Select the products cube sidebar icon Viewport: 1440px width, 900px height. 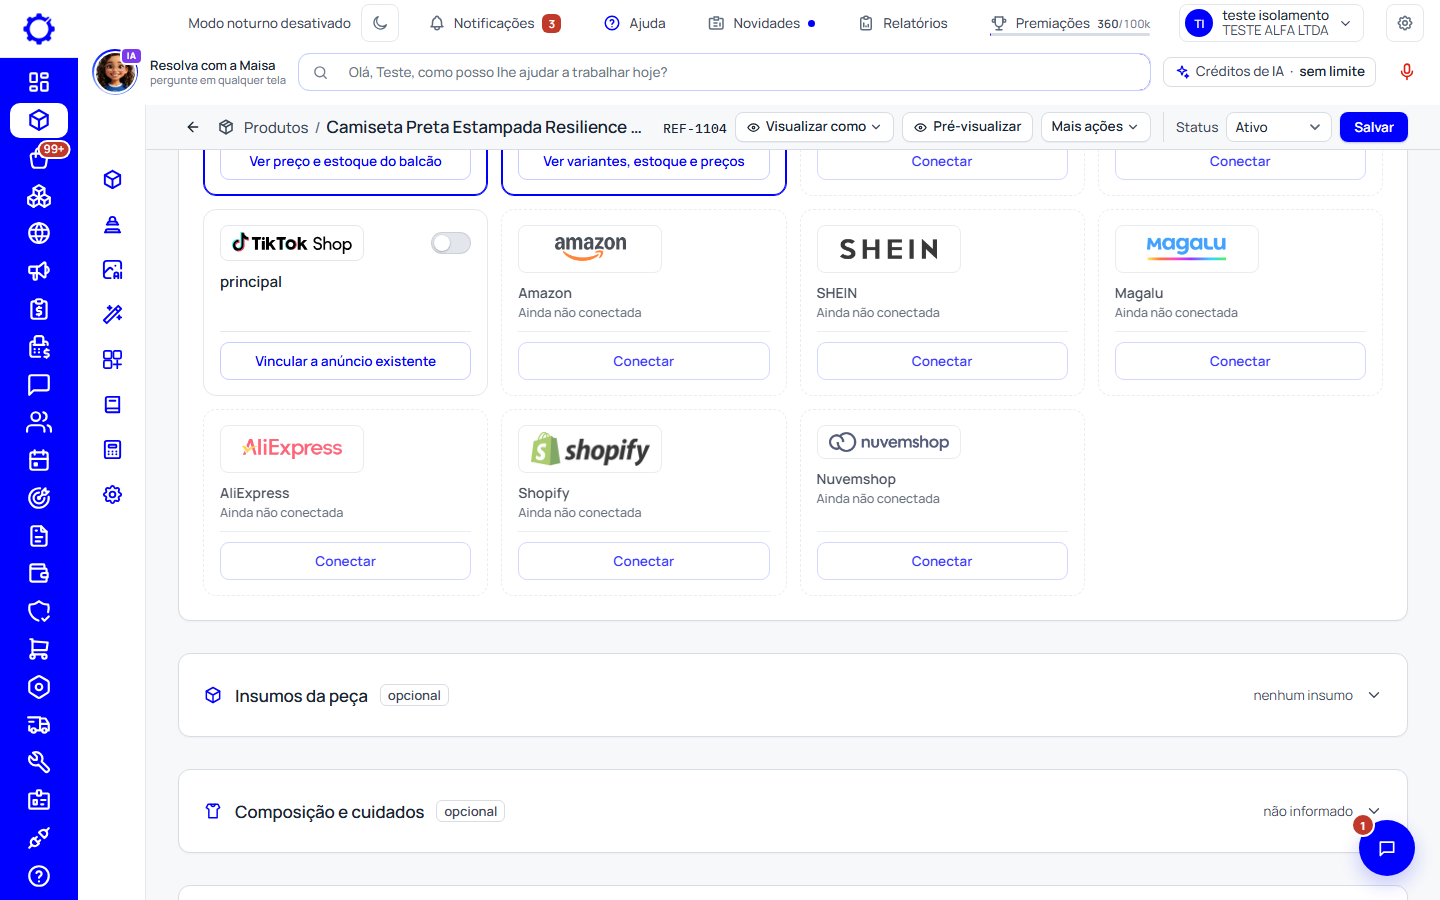[39, 120]
